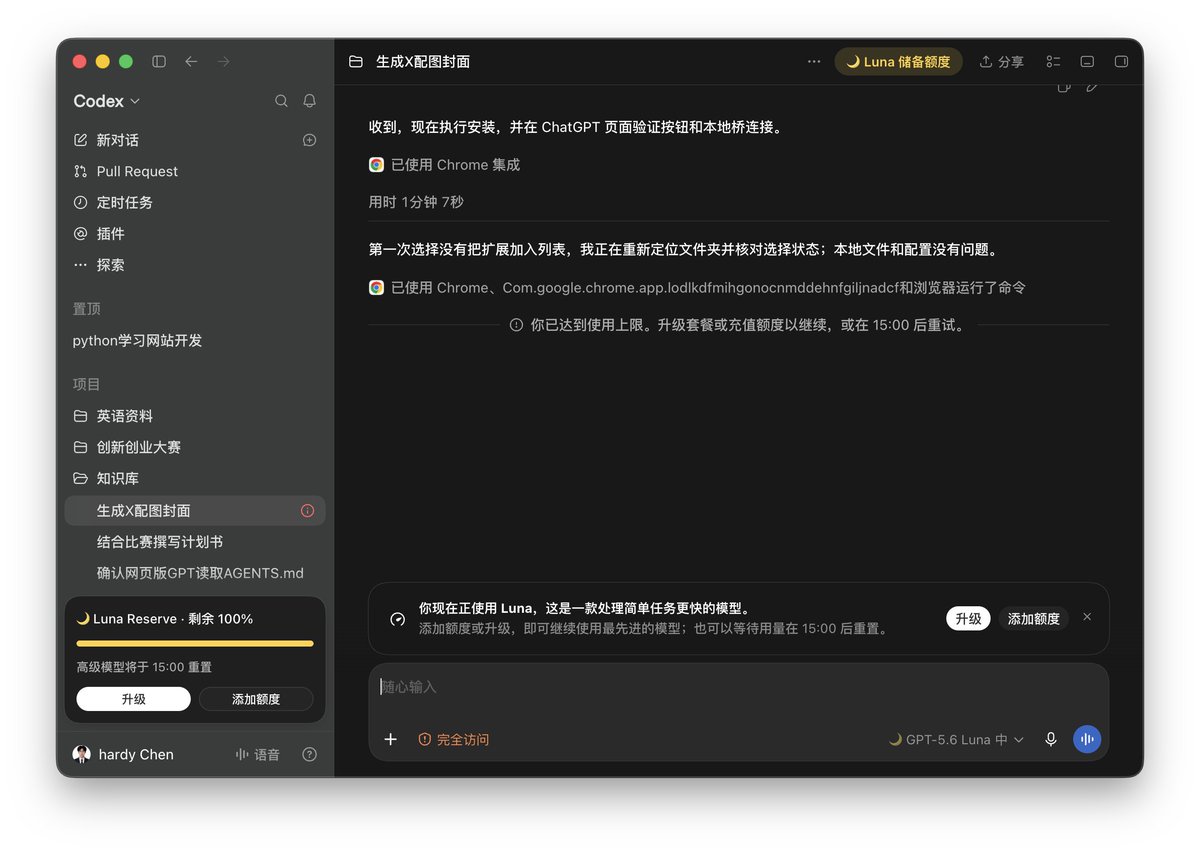Click the red warning icon on 生成X配图封面
This screenshot has height=852, width=1200.
pos(308,511)
